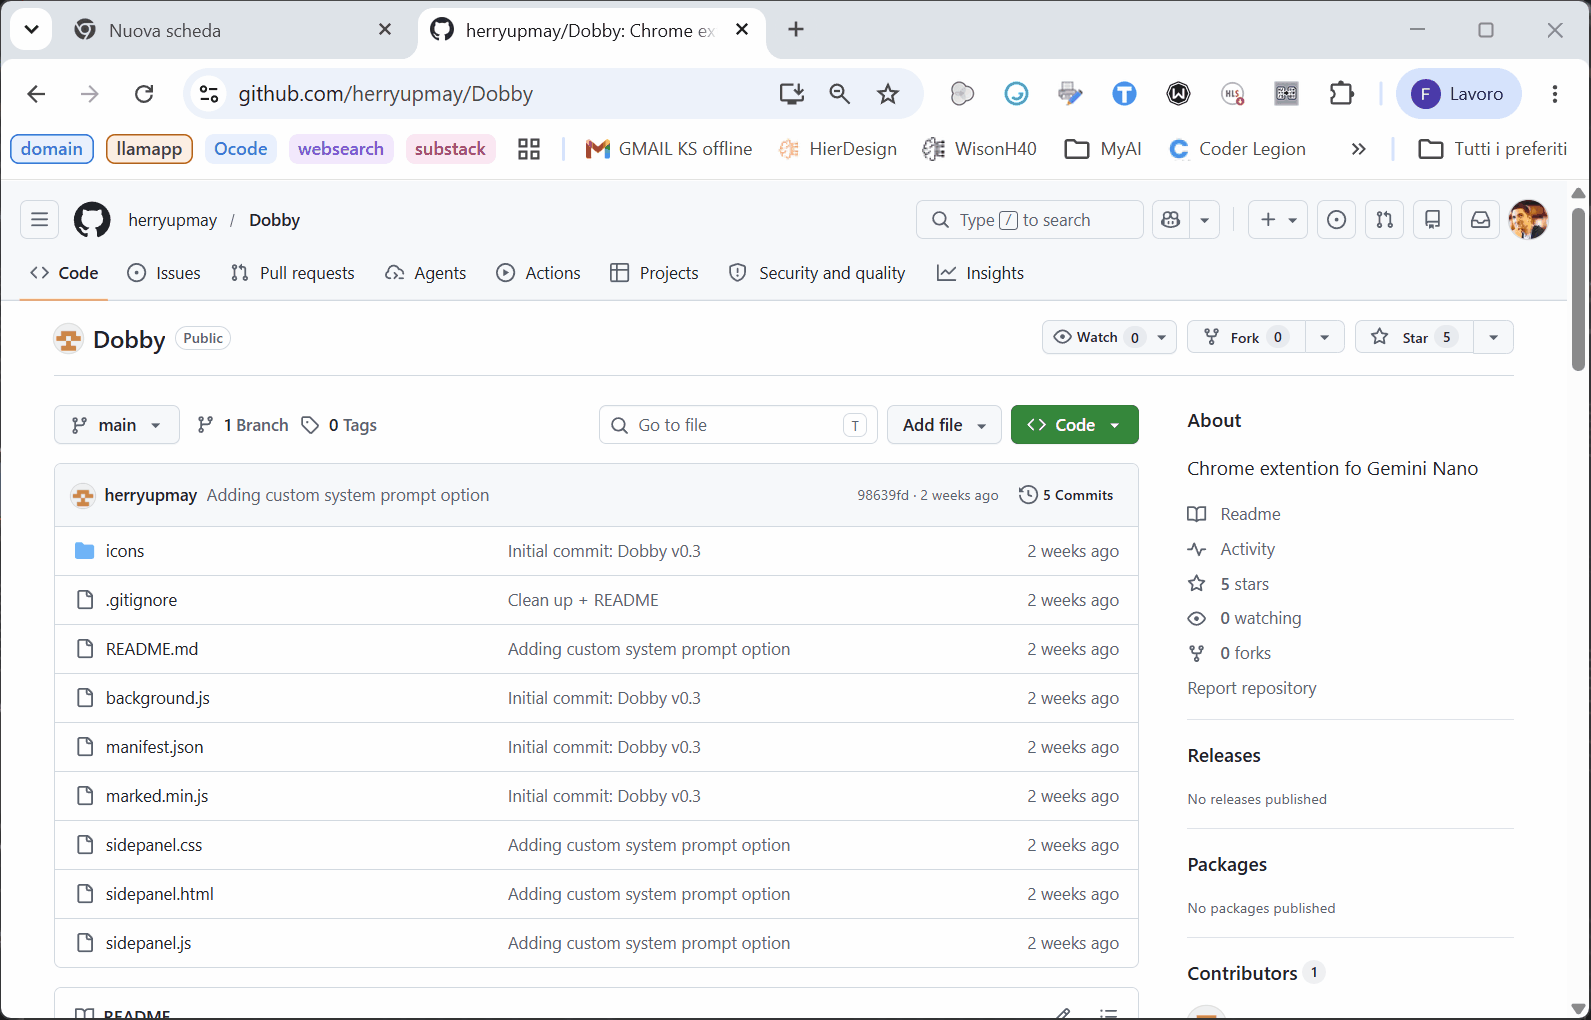Open the background.js file
Viewport: 1591px width, 1020px height.
pos(158,698)
